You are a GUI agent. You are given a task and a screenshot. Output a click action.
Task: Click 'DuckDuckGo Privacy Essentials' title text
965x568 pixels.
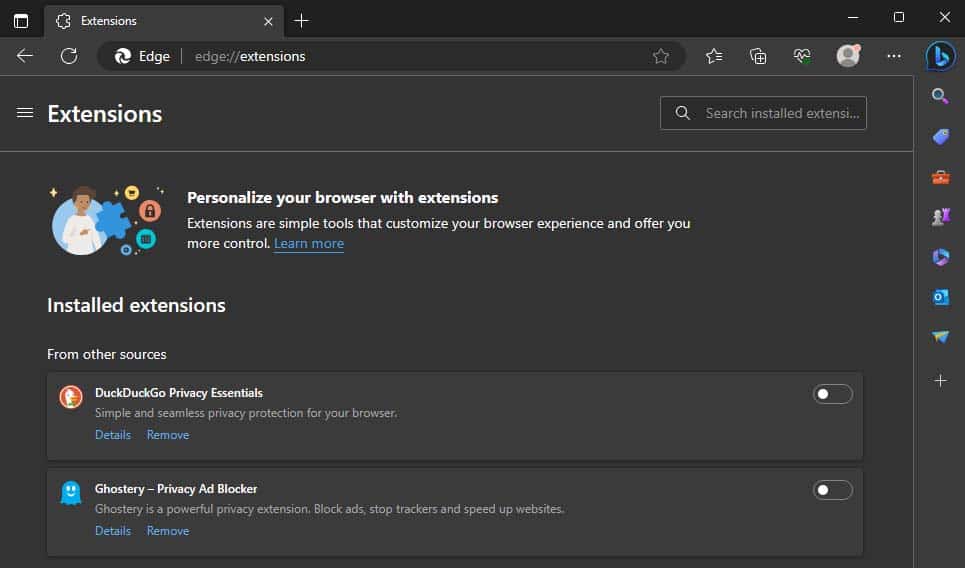coord(178,393)
